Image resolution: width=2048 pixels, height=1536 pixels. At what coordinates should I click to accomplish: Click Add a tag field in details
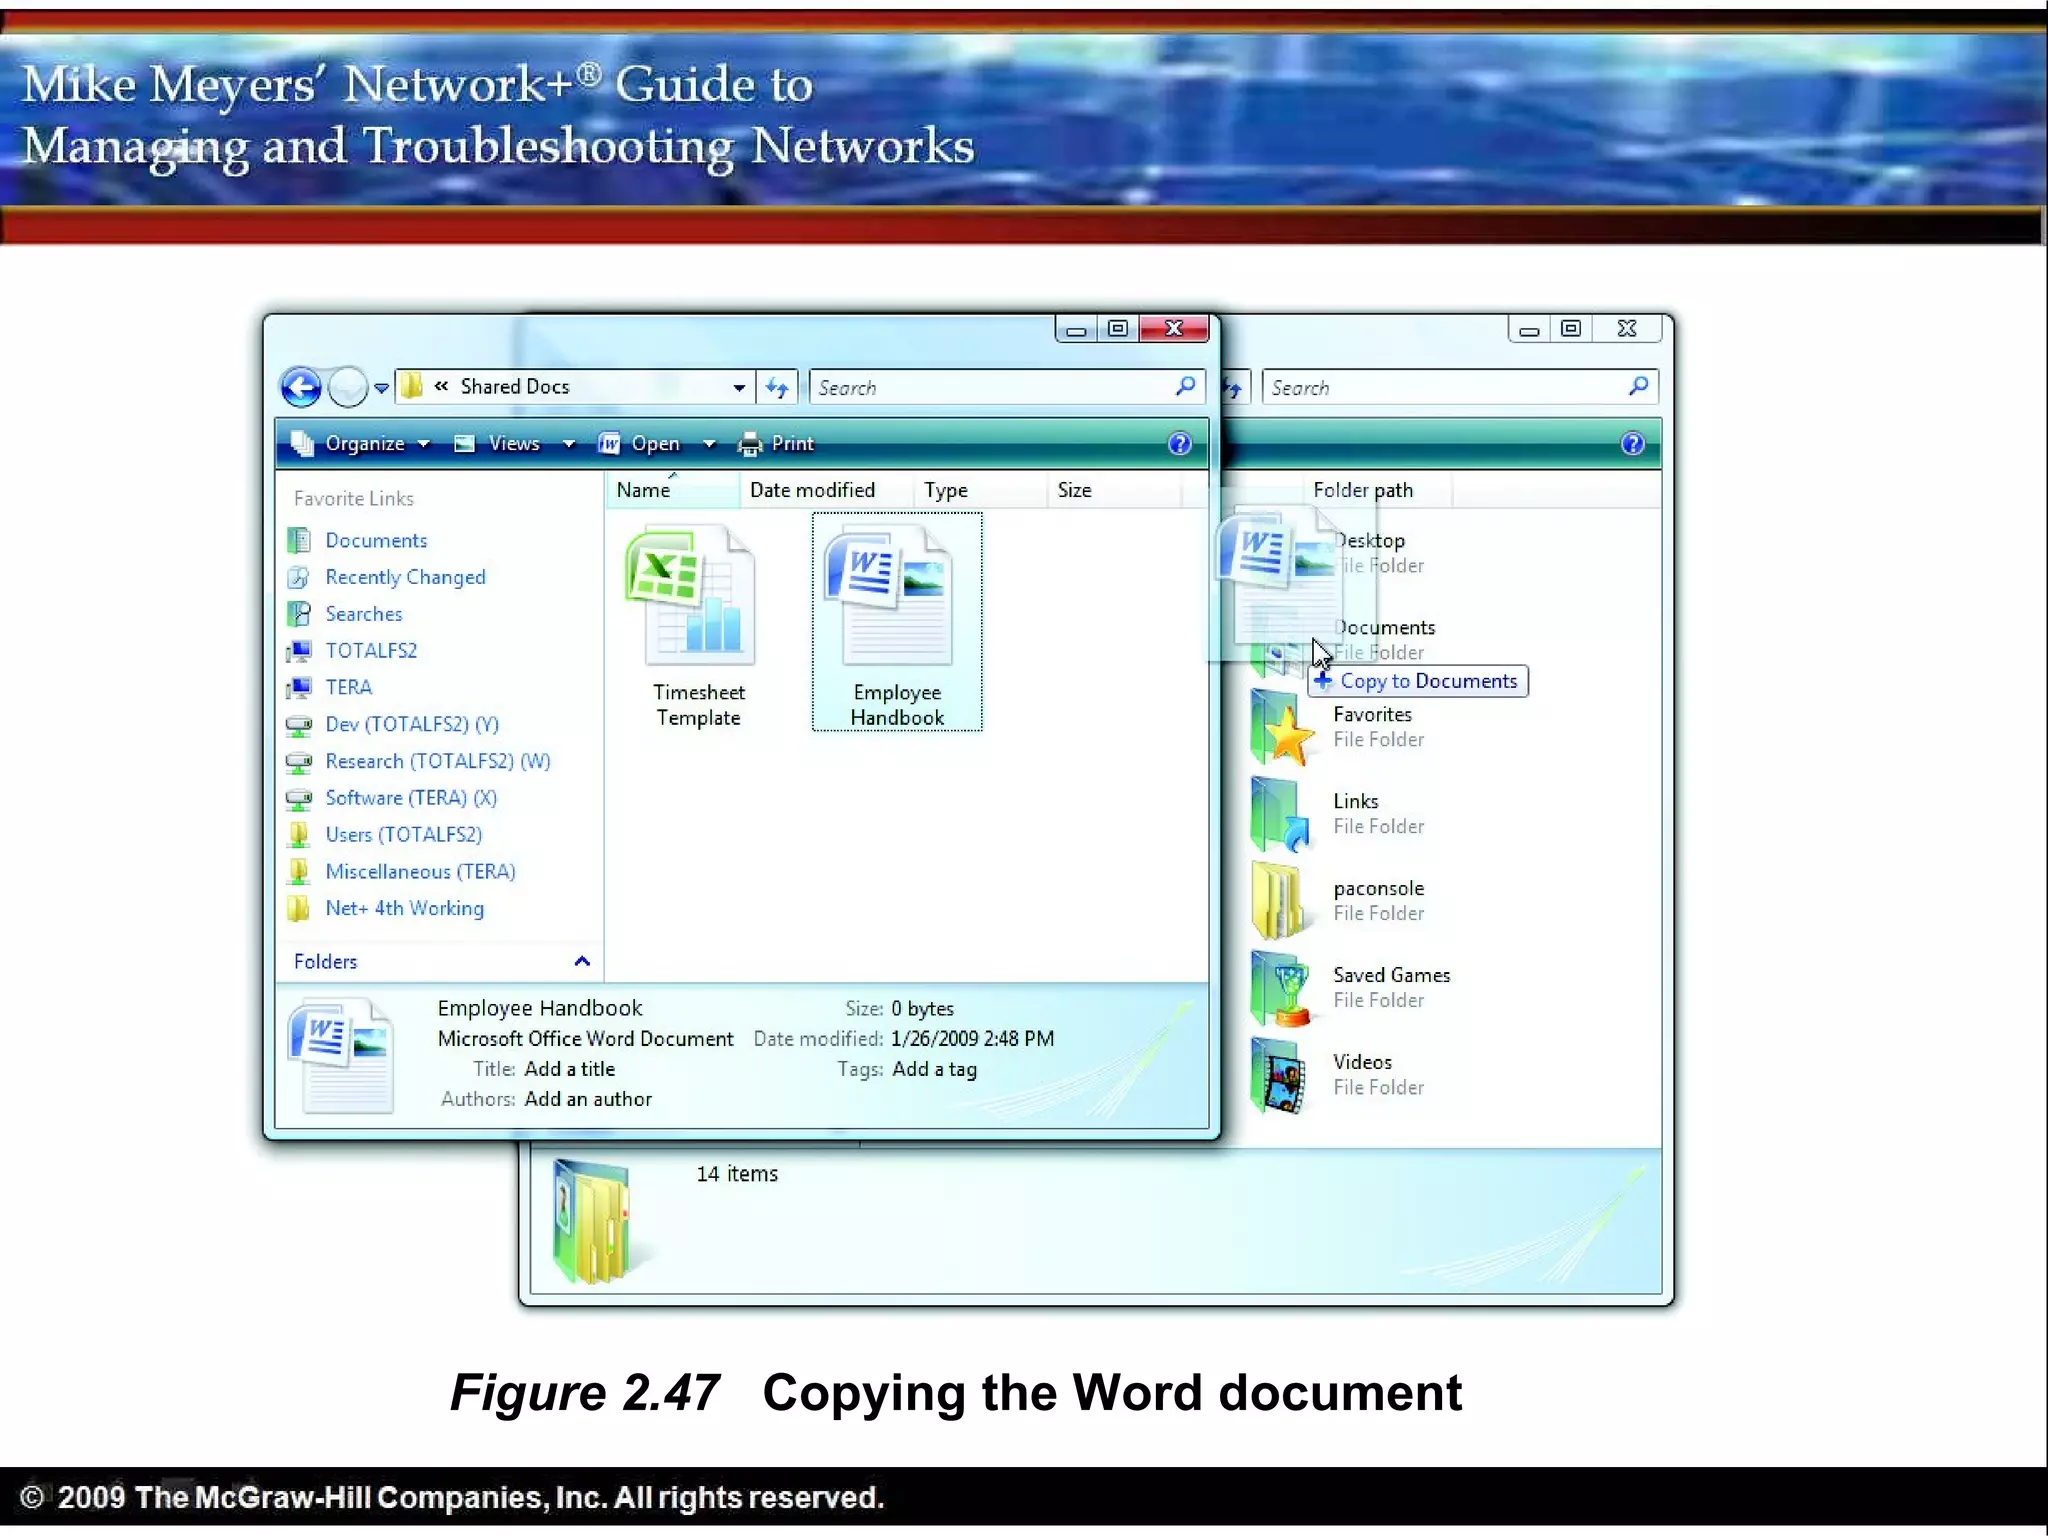point(934,1069)
